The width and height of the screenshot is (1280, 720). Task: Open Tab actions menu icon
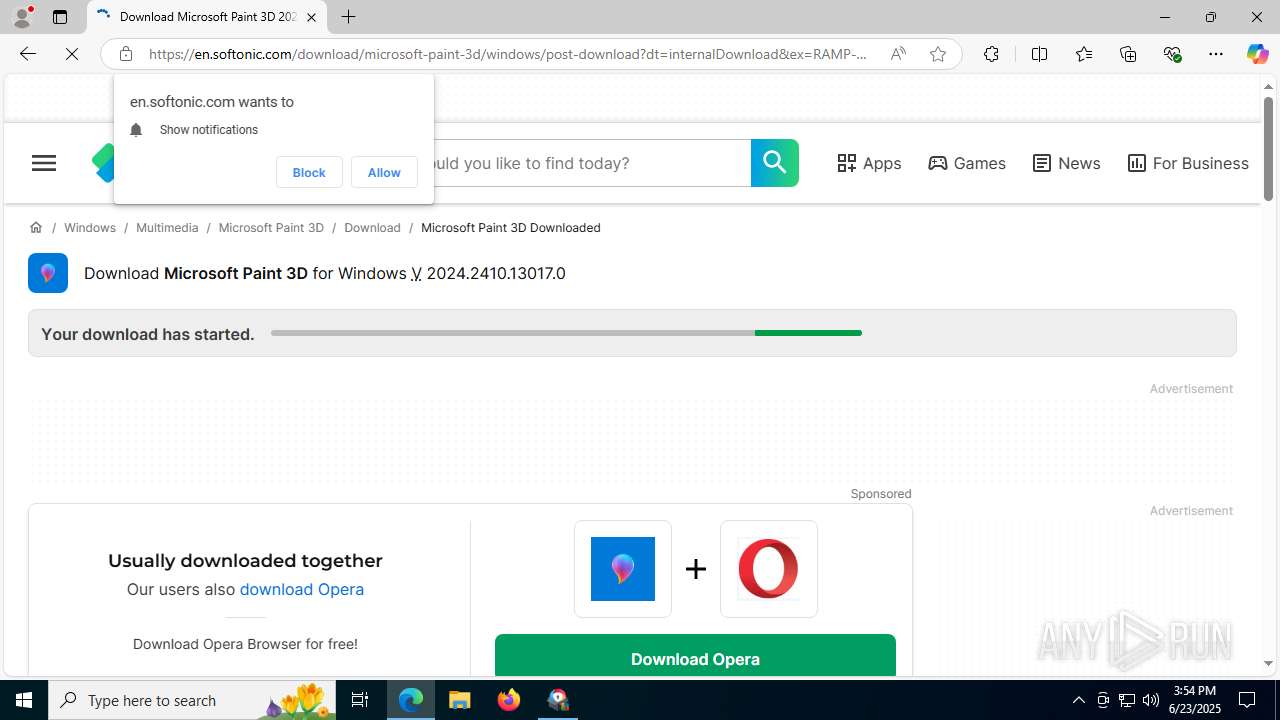[x=60, y=17]
